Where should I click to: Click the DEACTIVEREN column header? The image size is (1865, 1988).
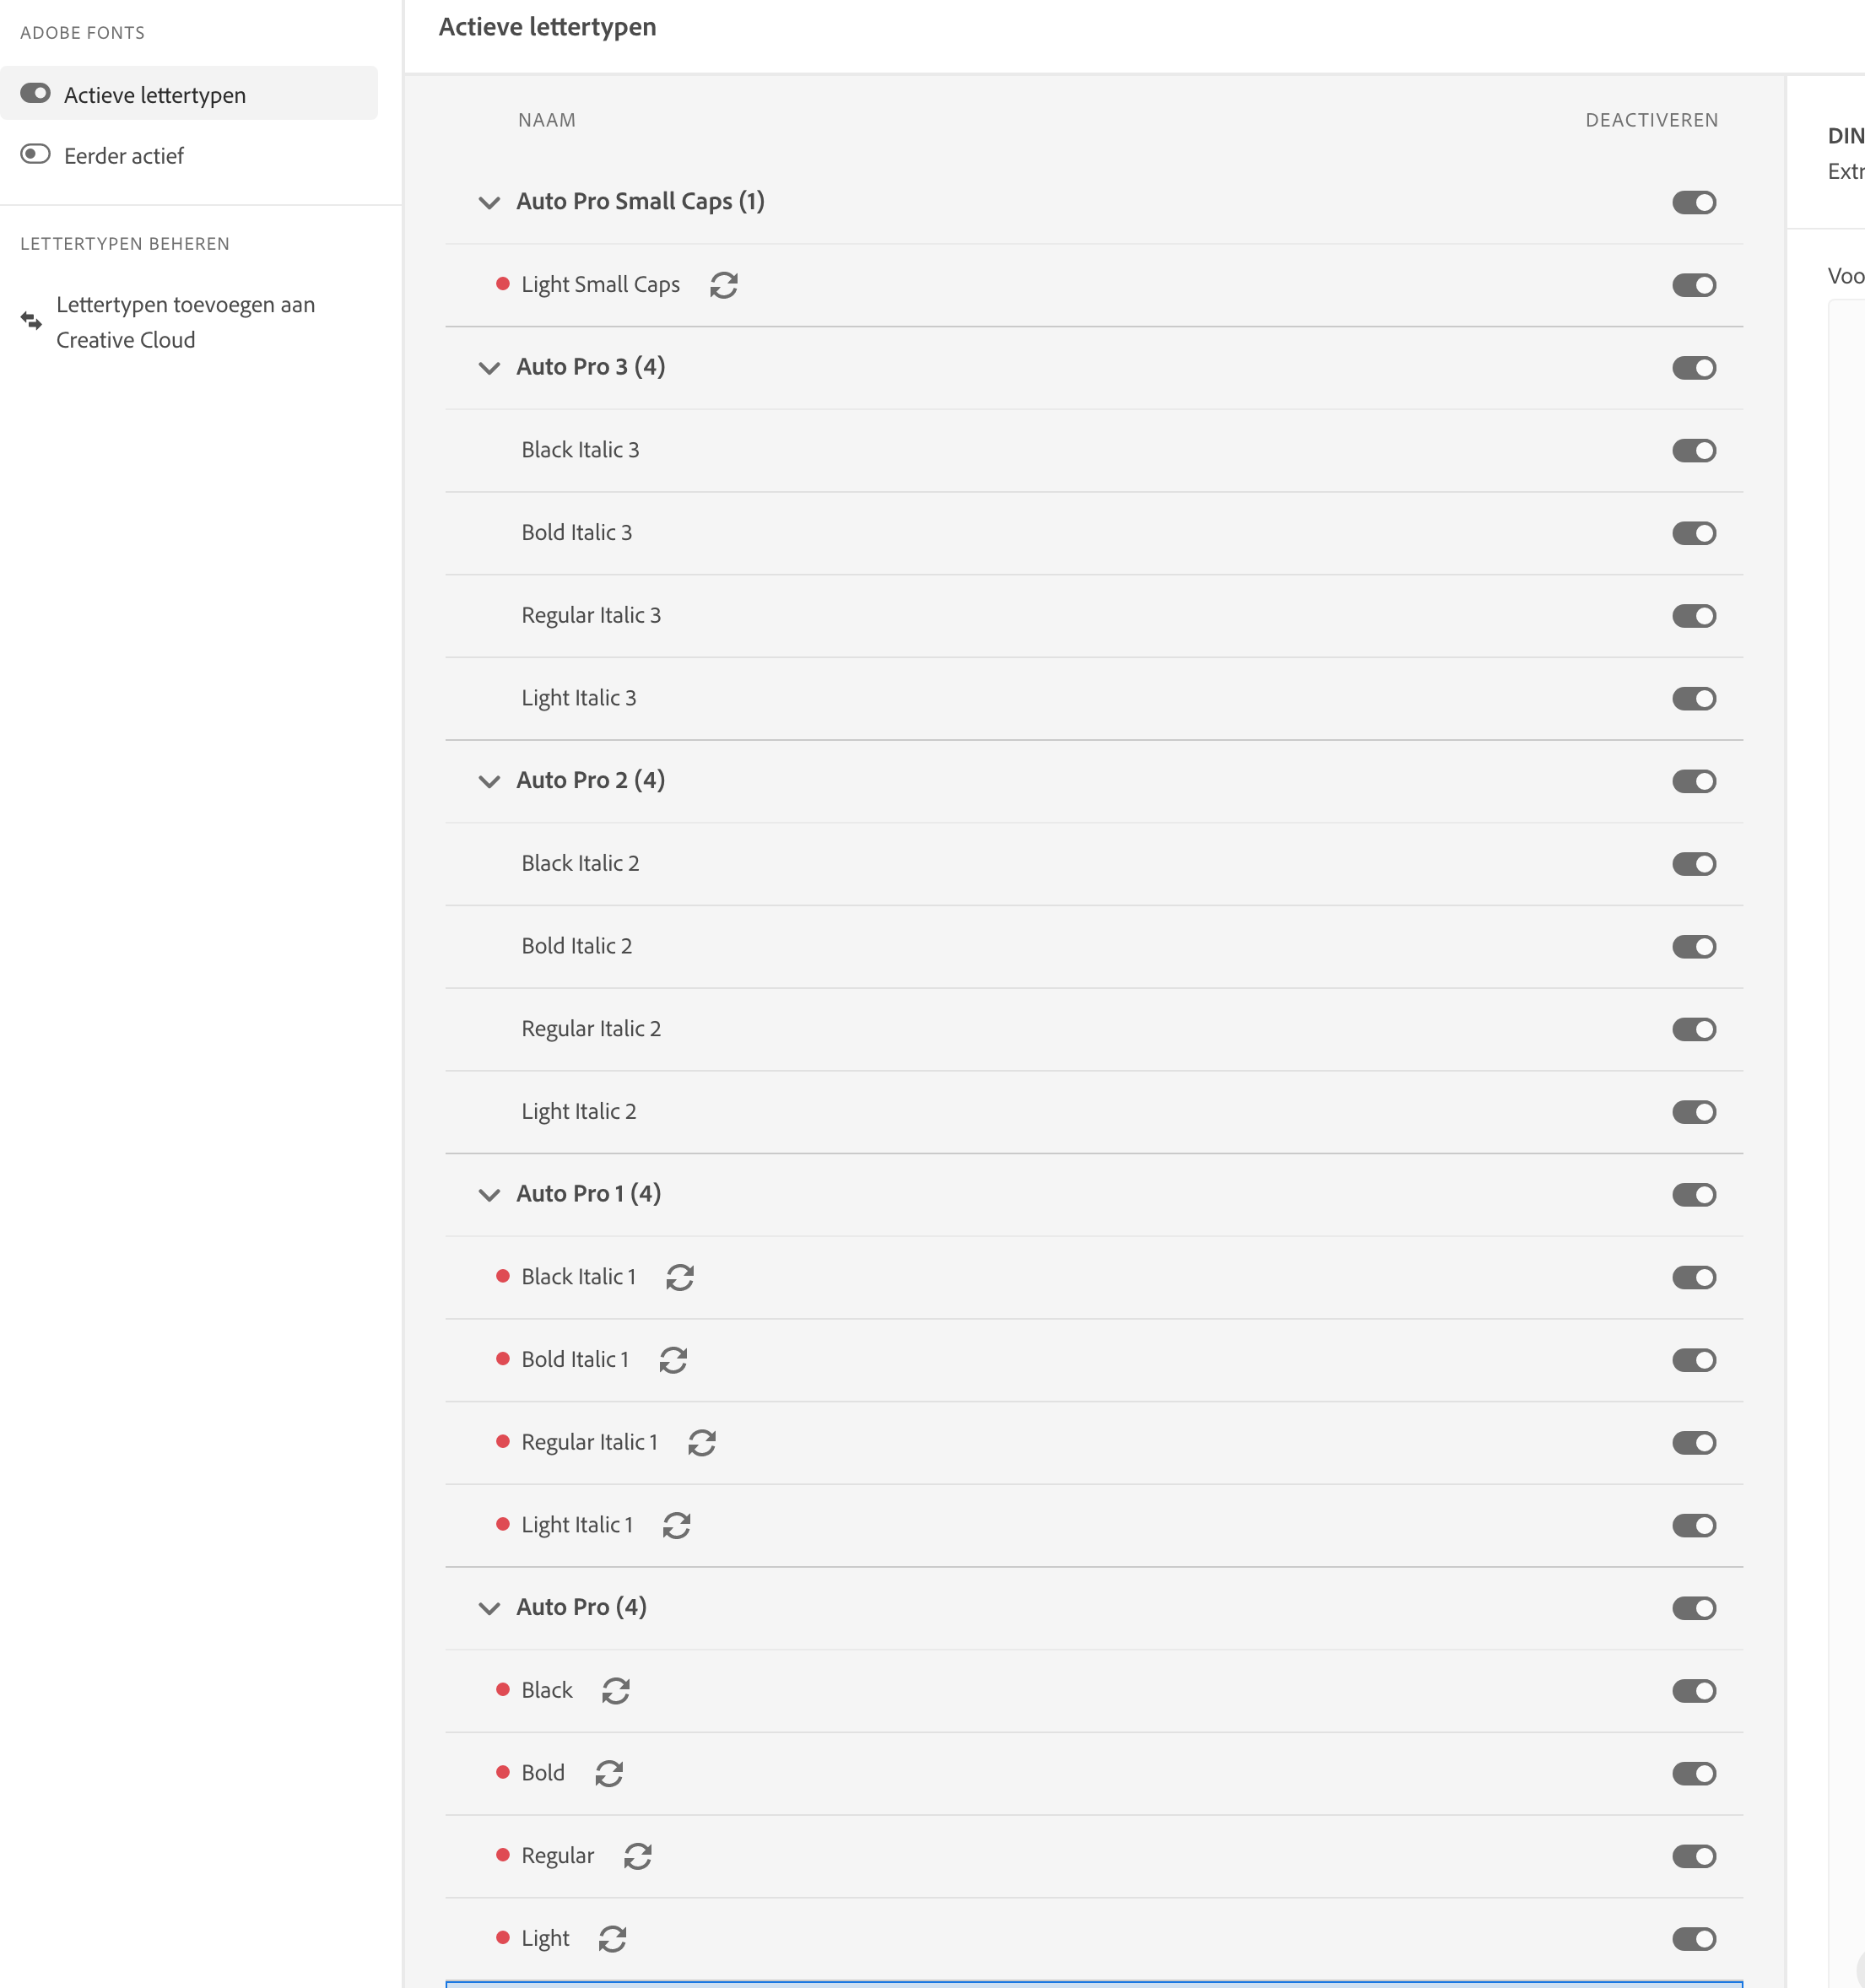tap(1652, 120)
